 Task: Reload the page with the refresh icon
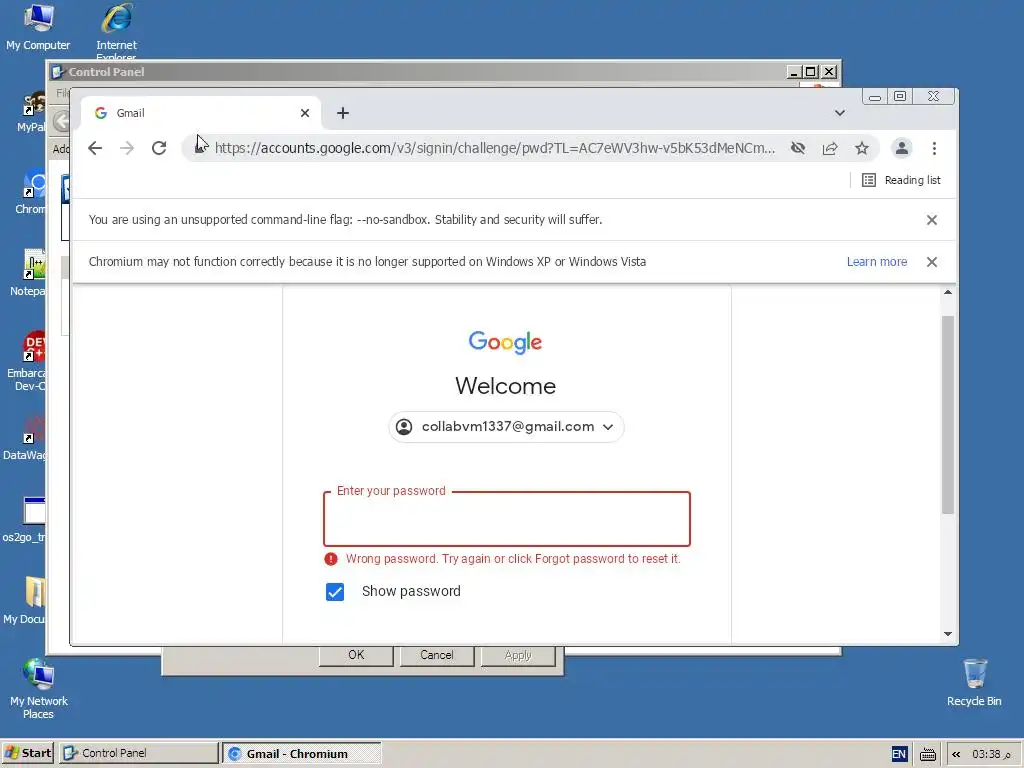pyautogui.click(x=159, y=148)
